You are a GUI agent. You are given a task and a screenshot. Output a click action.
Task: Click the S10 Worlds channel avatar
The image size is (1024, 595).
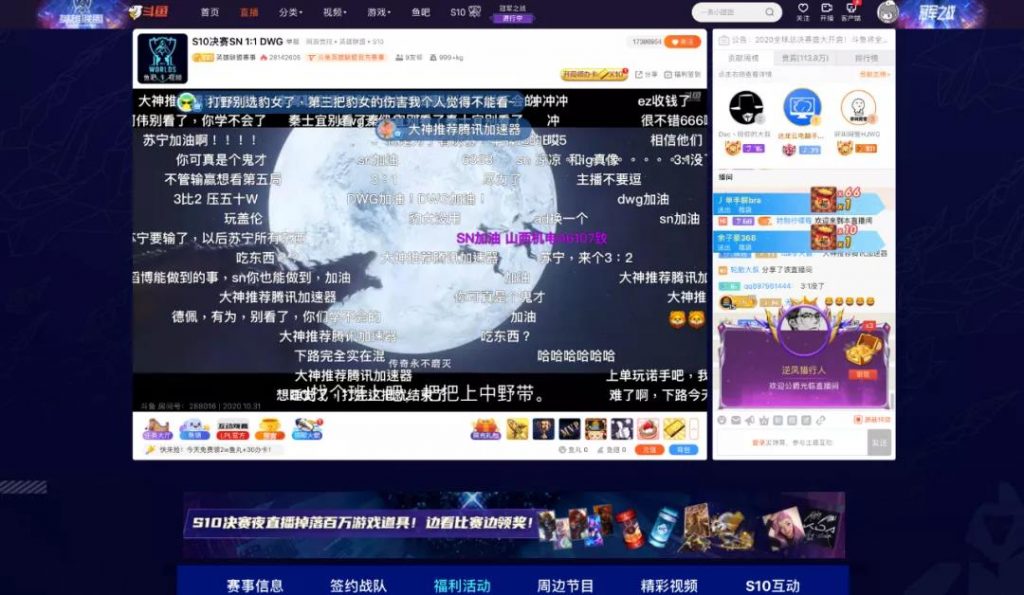click(x=163, y=58)
